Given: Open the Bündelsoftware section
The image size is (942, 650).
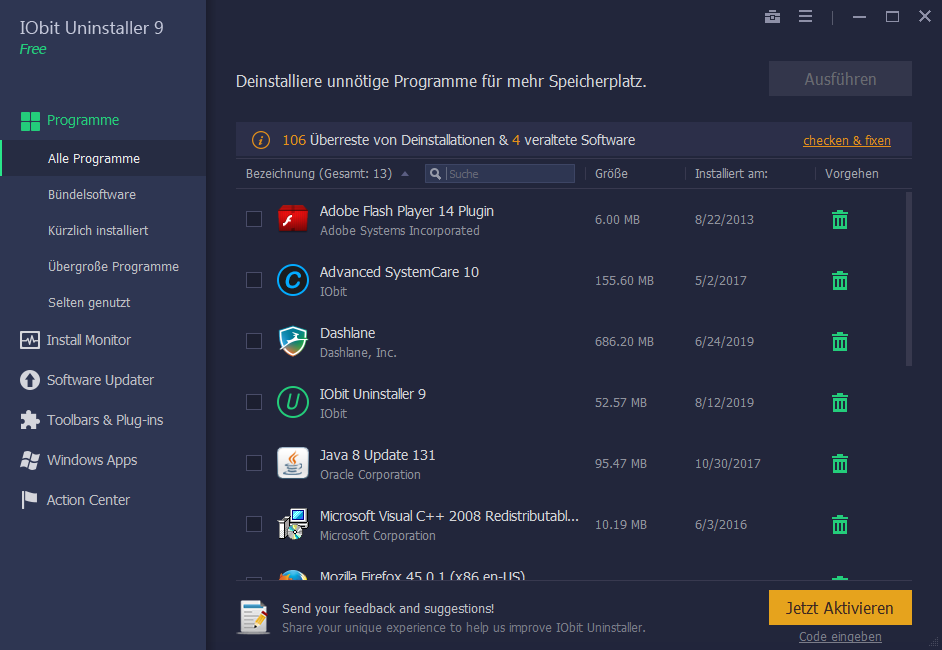Looking at the screenshot, I should pos(92,195).
